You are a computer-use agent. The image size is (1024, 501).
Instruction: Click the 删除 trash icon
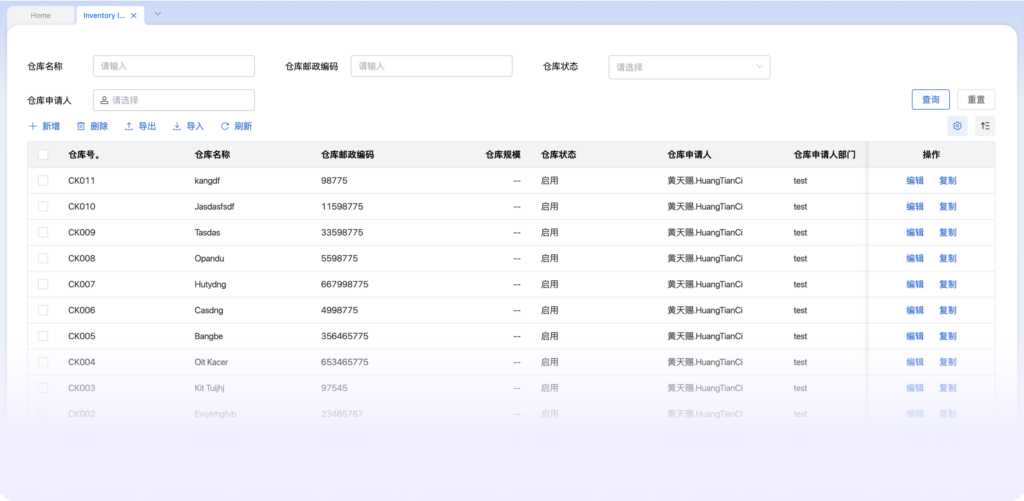point(81,126)
